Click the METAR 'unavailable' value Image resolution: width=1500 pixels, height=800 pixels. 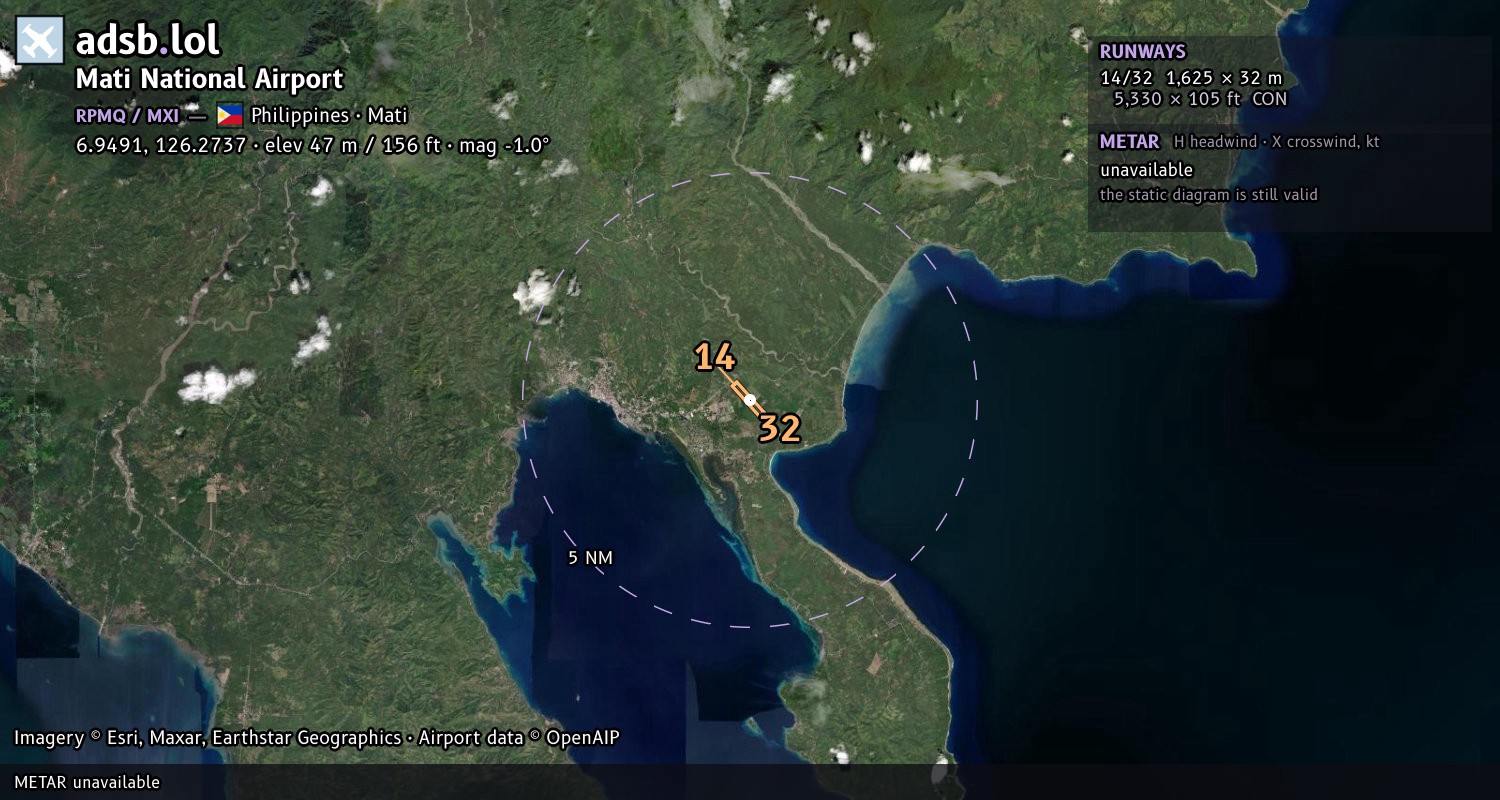click(1146, 170)
